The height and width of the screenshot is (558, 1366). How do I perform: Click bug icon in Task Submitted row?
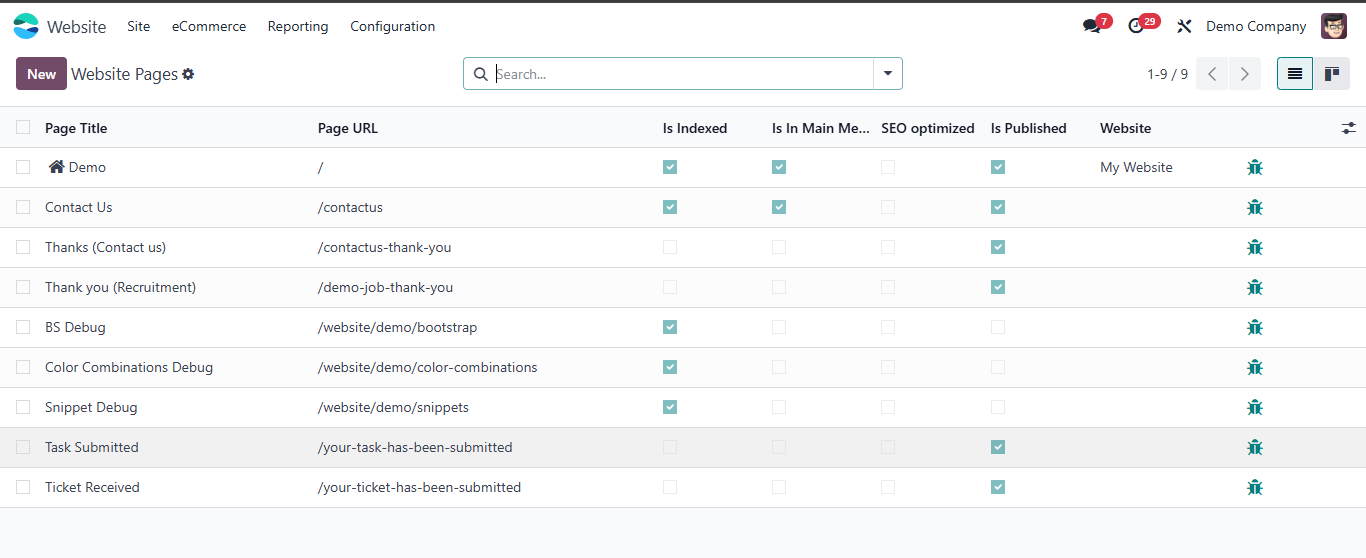pyautogui.click(x=1255, y=447)
